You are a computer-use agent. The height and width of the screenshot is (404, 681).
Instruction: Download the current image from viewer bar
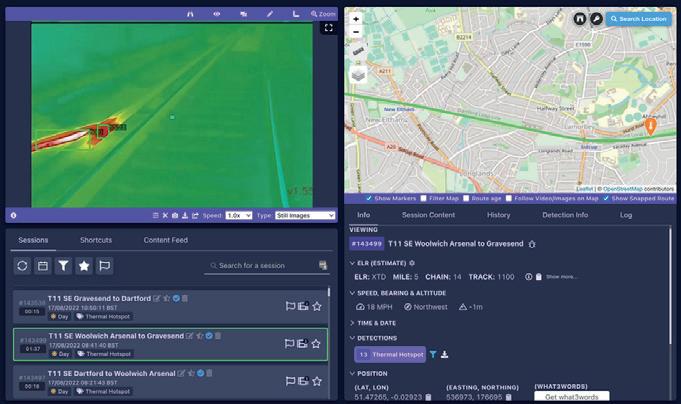point(185,215)
